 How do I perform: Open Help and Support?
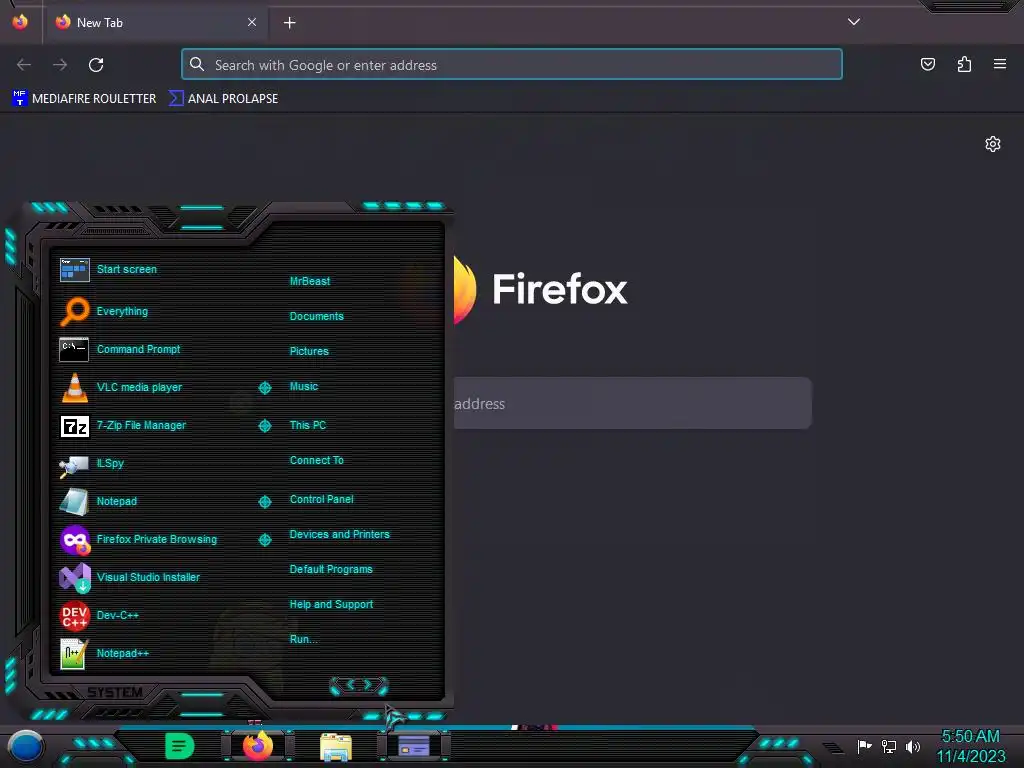point(331,605)
